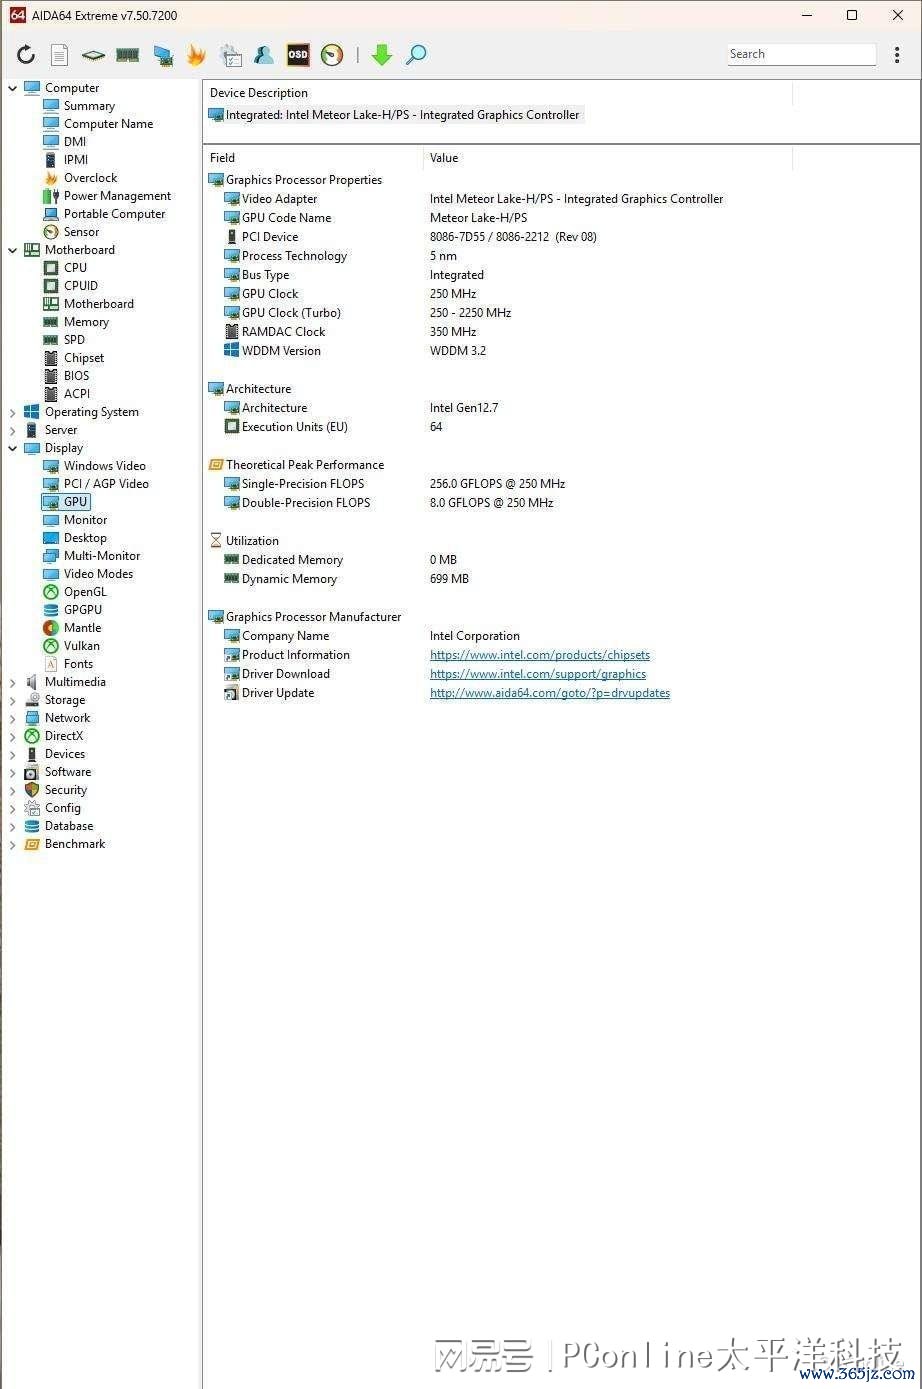Open the DMI tree item

coord(75,142)
